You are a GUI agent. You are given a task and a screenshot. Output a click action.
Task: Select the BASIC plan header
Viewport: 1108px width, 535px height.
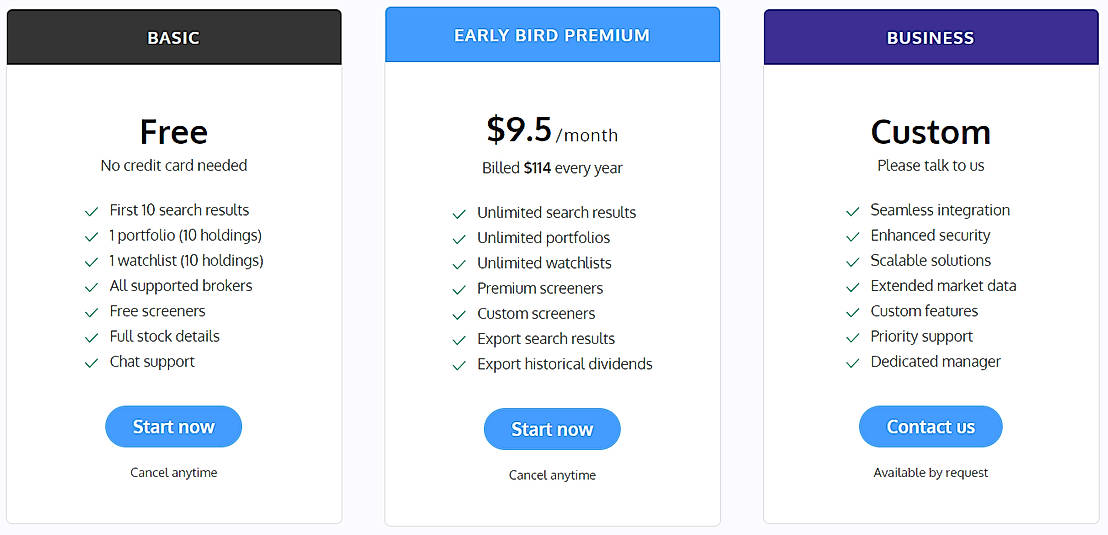coord(173,38)
